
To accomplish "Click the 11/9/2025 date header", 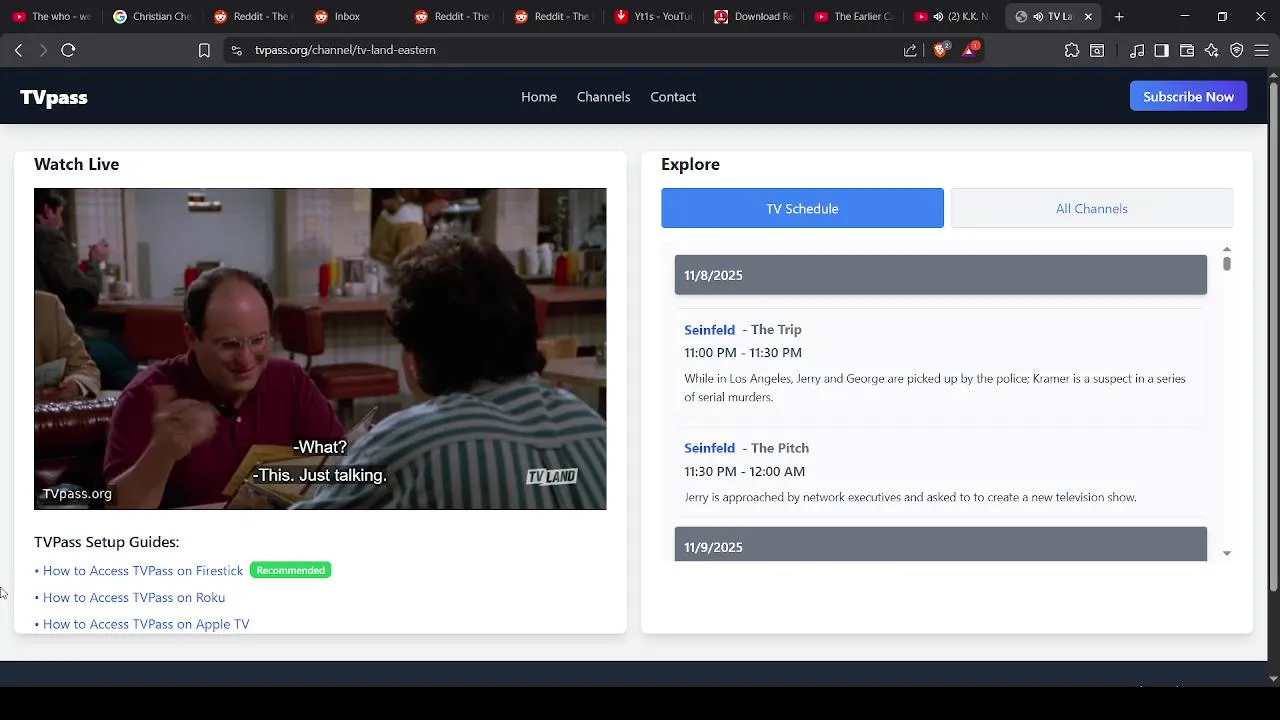I will (x=941, y=545).
